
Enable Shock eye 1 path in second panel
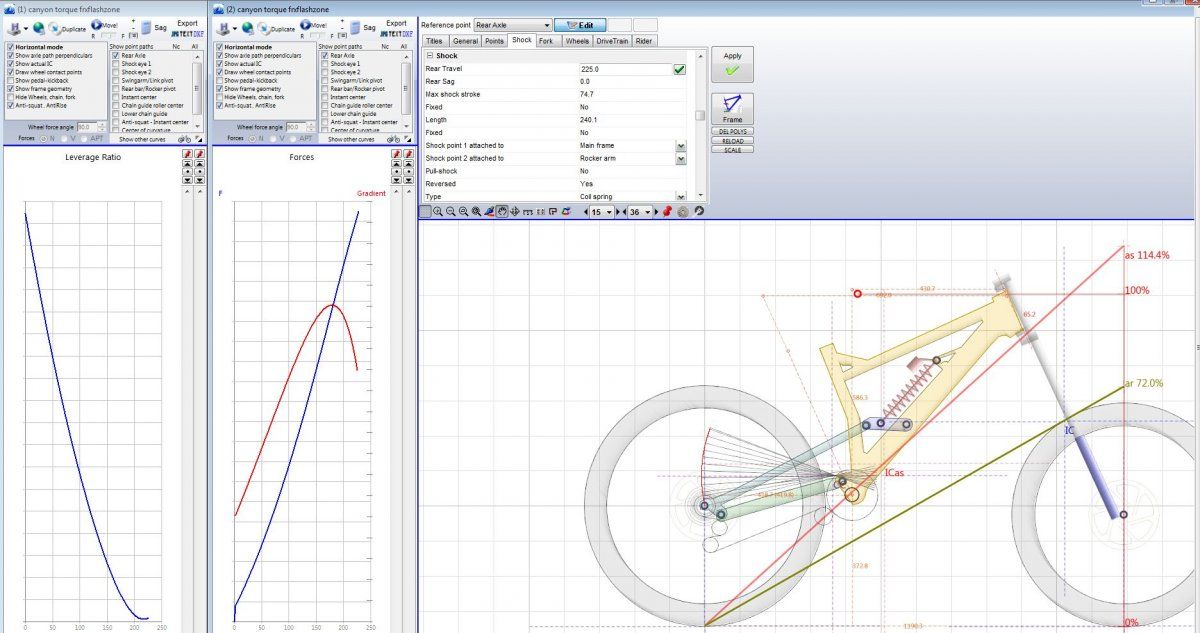(x=326, y=64)
